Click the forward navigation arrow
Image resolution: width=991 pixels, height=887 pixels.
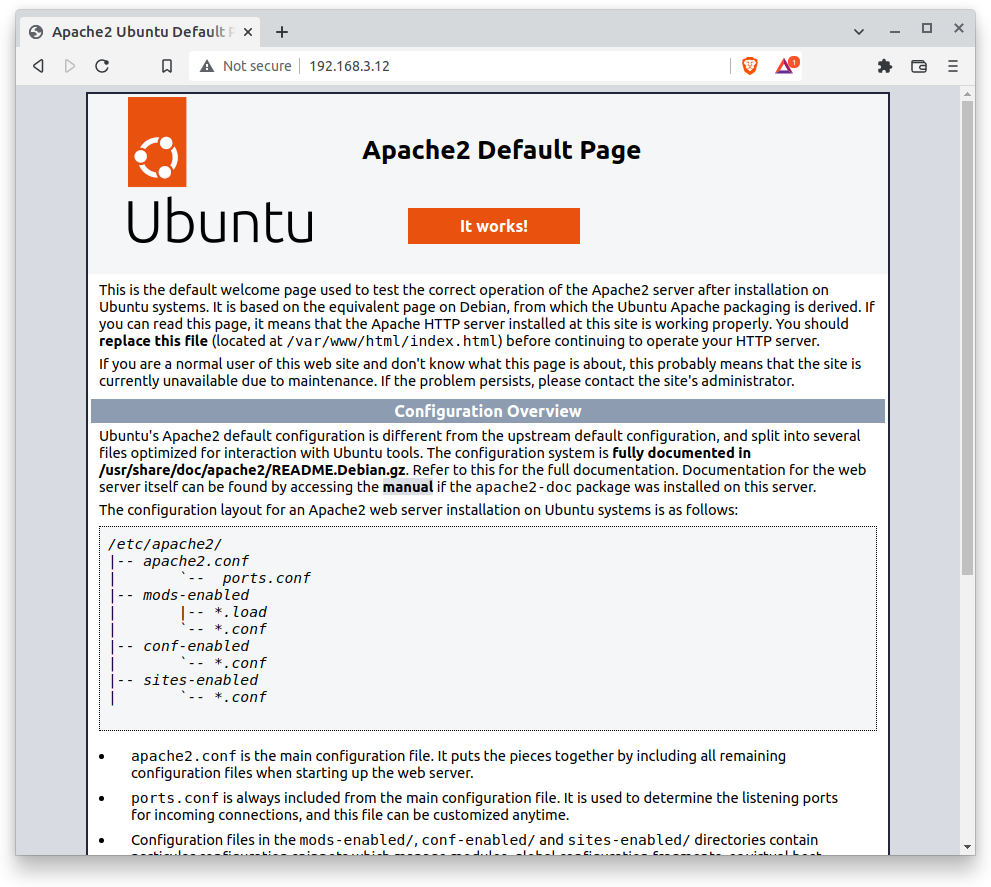click(70, 66)
